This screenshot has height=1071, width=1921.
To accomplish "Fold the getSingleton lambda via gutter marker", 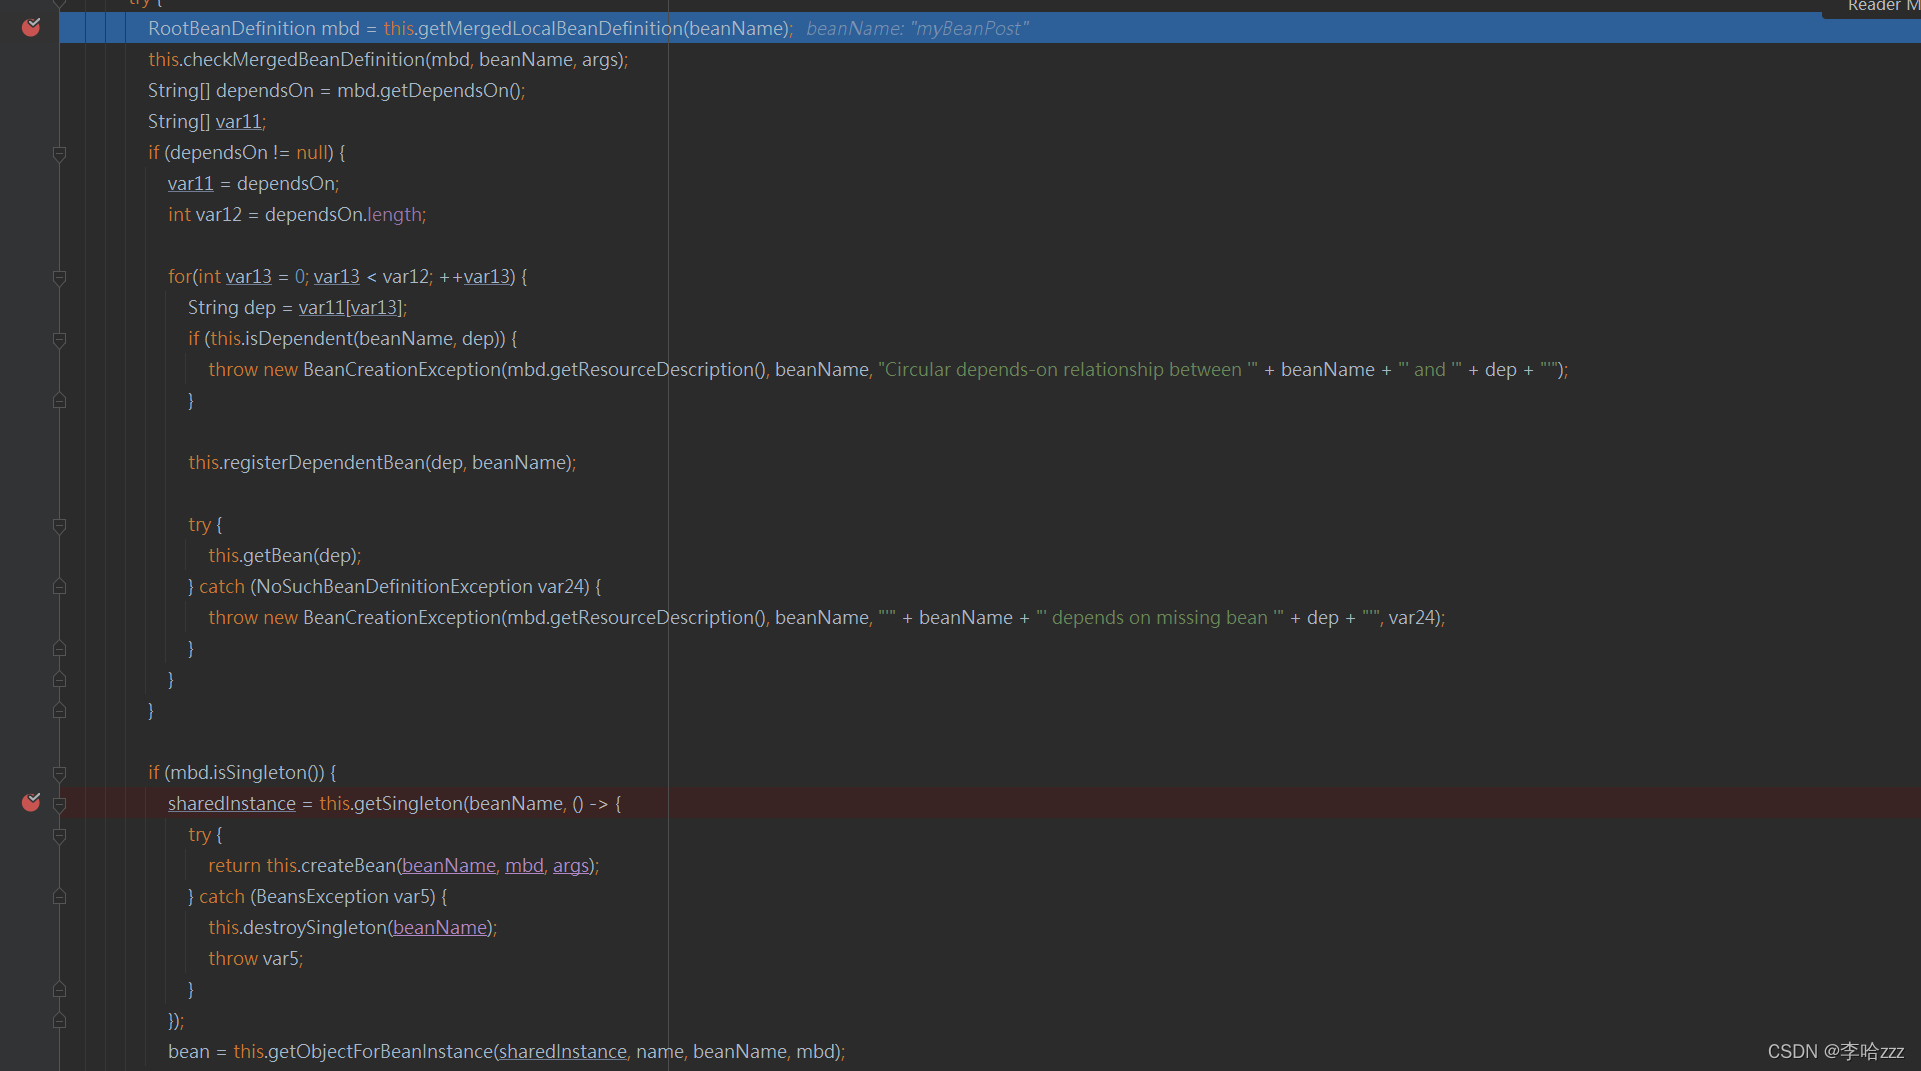I will click(x=59, y=804).
